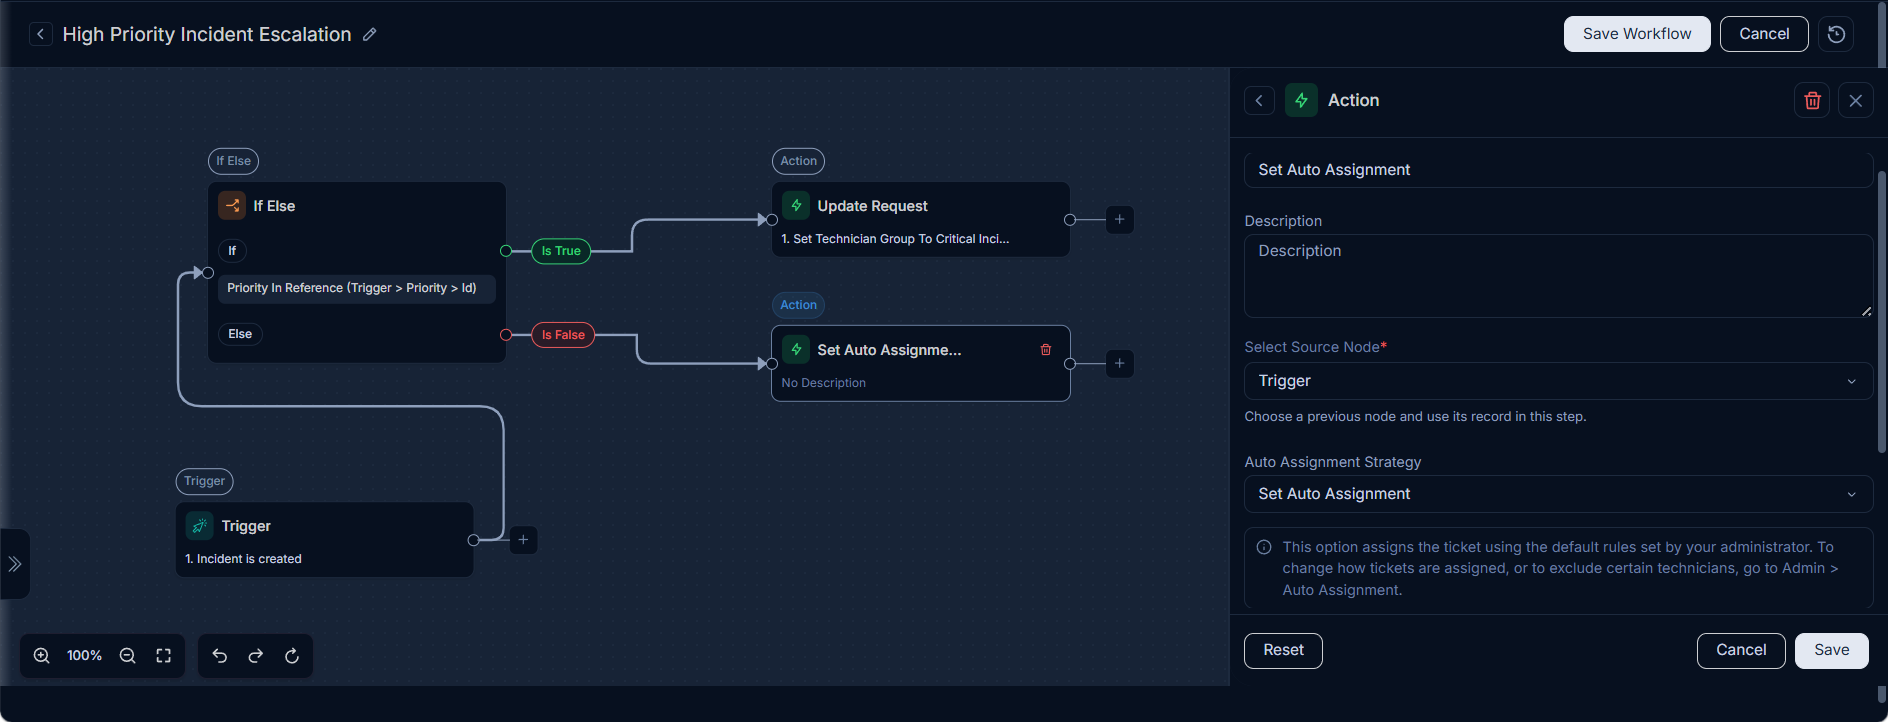The height and width of the screenshot is (722, 1888).
Task: Edit workflow name with the pencil icon
Action: pos(370,34)
